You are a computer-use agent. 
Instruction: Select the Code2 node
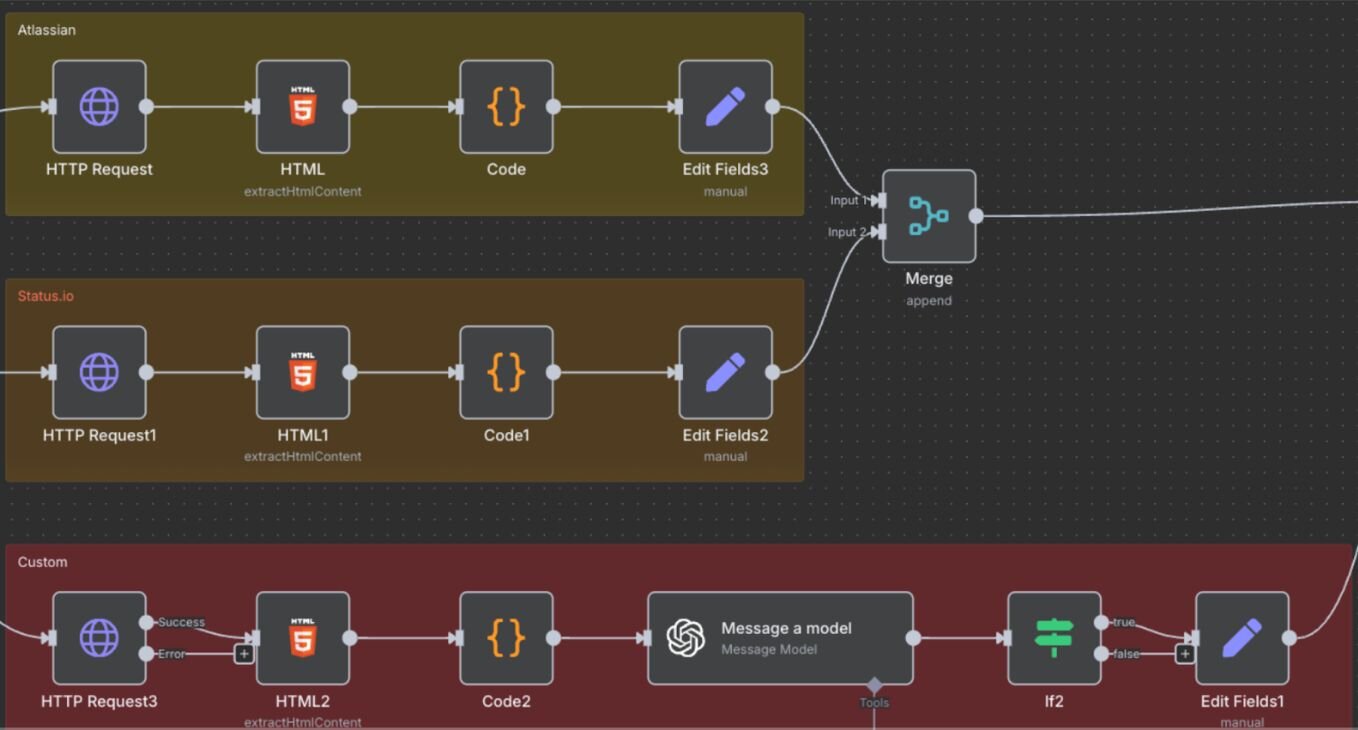coord(506,638)
